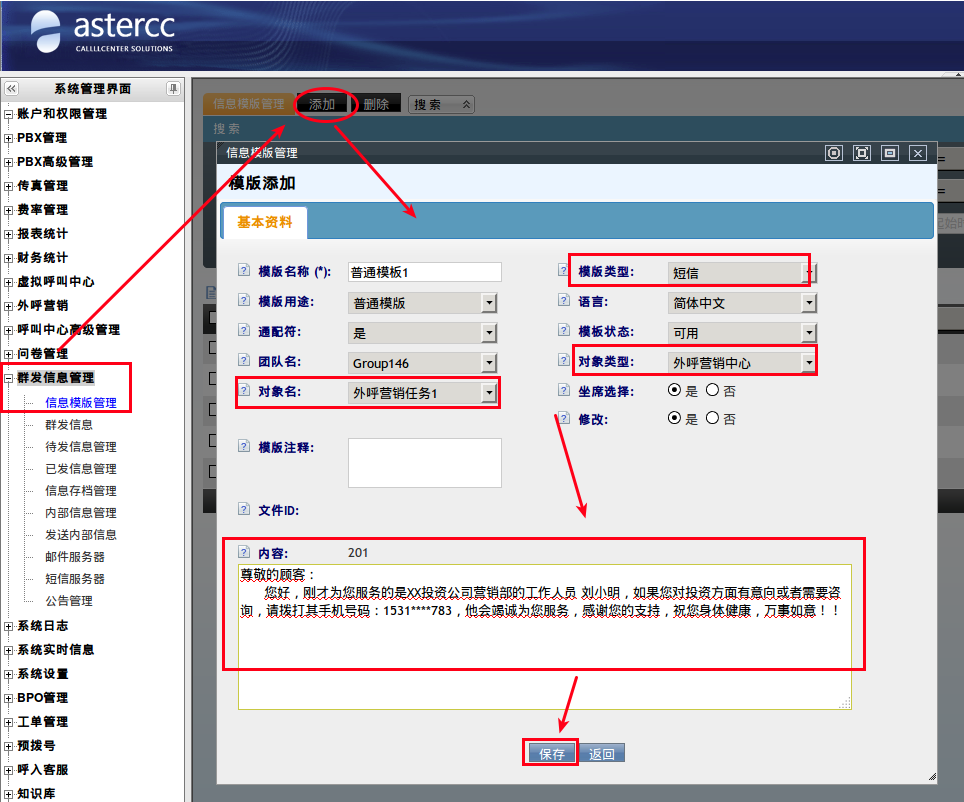Viewport: 964px width, 802px height.
Task: Open the 对象名 dropdown list
Action: (489, 393)
